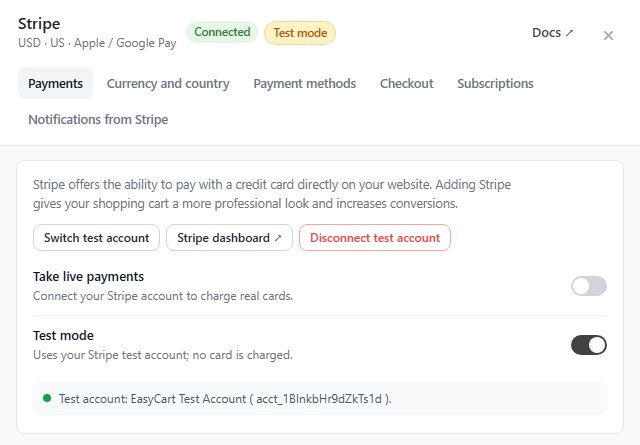Open the Subscriptions tab
Image resolution: width=640 pixels, height=445 pixels.
(x=495, y=83)
